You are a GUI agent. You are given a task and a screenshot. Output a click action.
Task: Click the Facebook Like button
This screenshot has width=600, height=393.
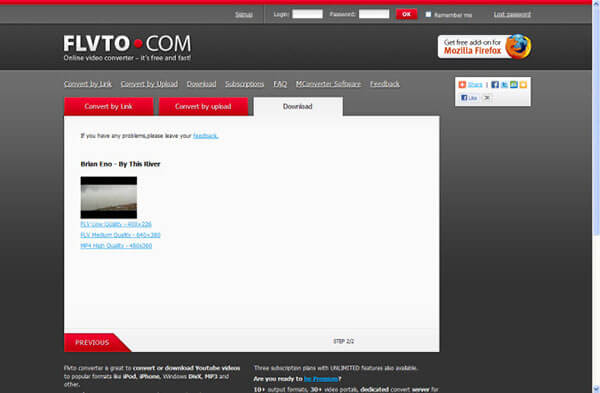[x=469, y=98]
